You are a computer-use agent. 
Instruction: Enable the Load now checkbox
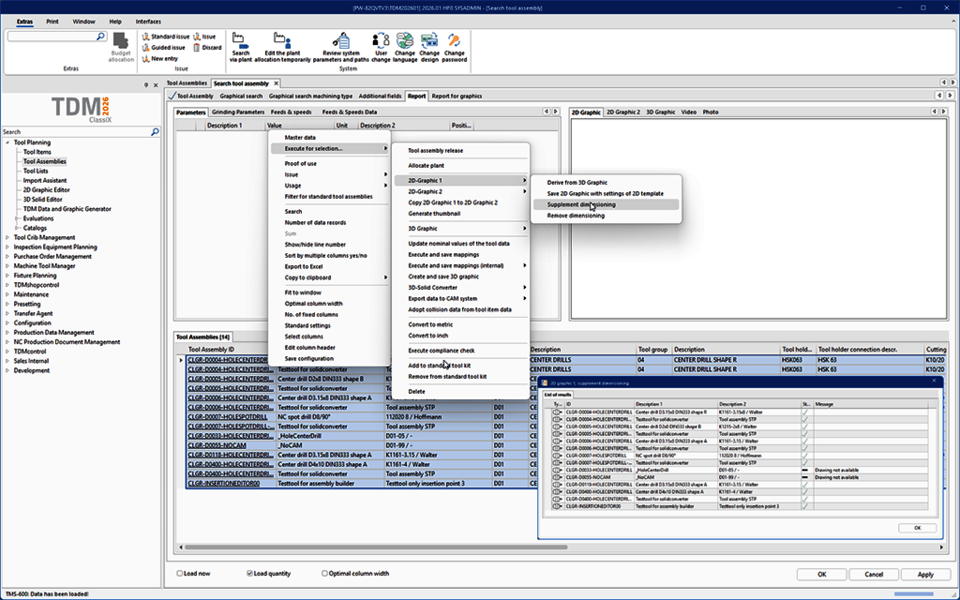pos(179,574)
